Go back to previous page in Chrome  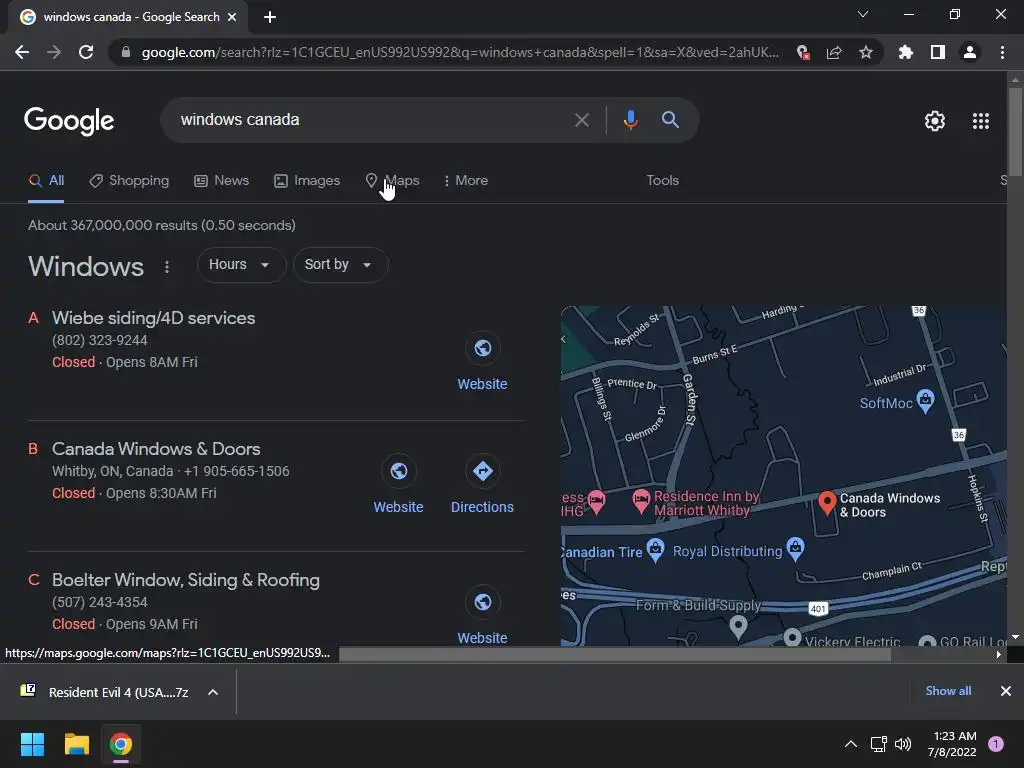[22, 52]
